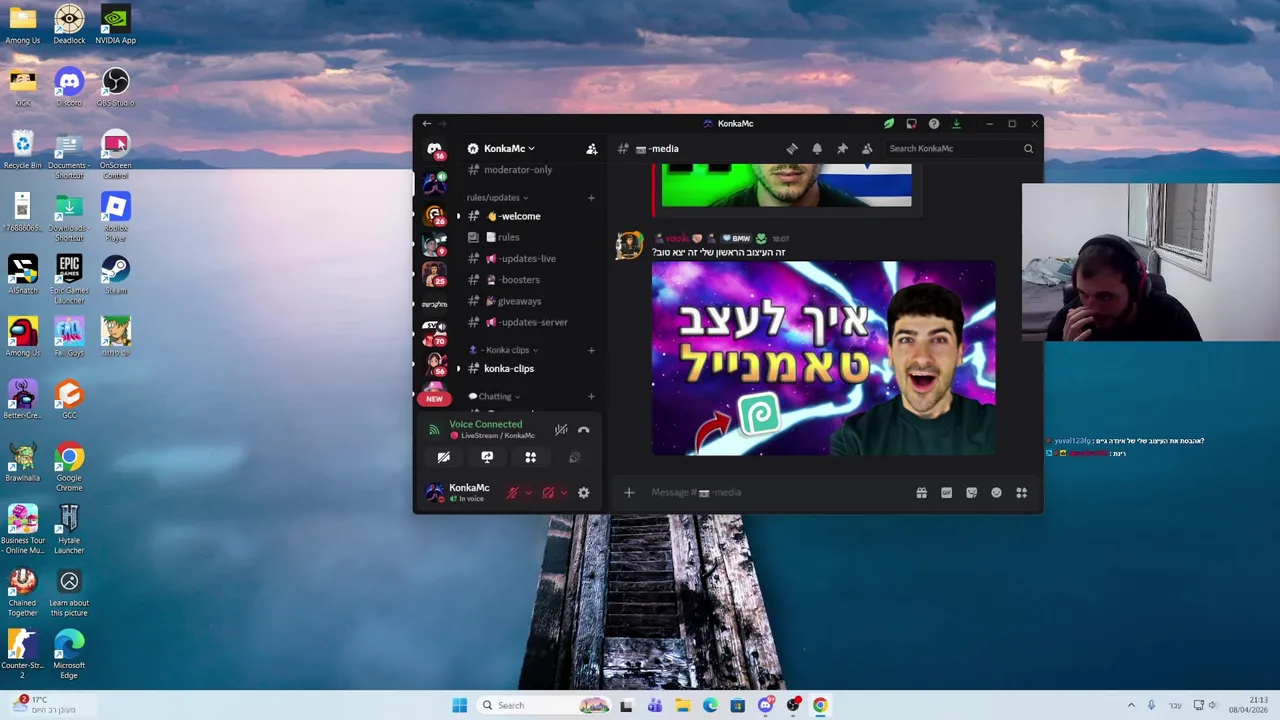1280x720 pixels.
Task: Open KonkaMc user profile panel
Action: pos(460,492)
